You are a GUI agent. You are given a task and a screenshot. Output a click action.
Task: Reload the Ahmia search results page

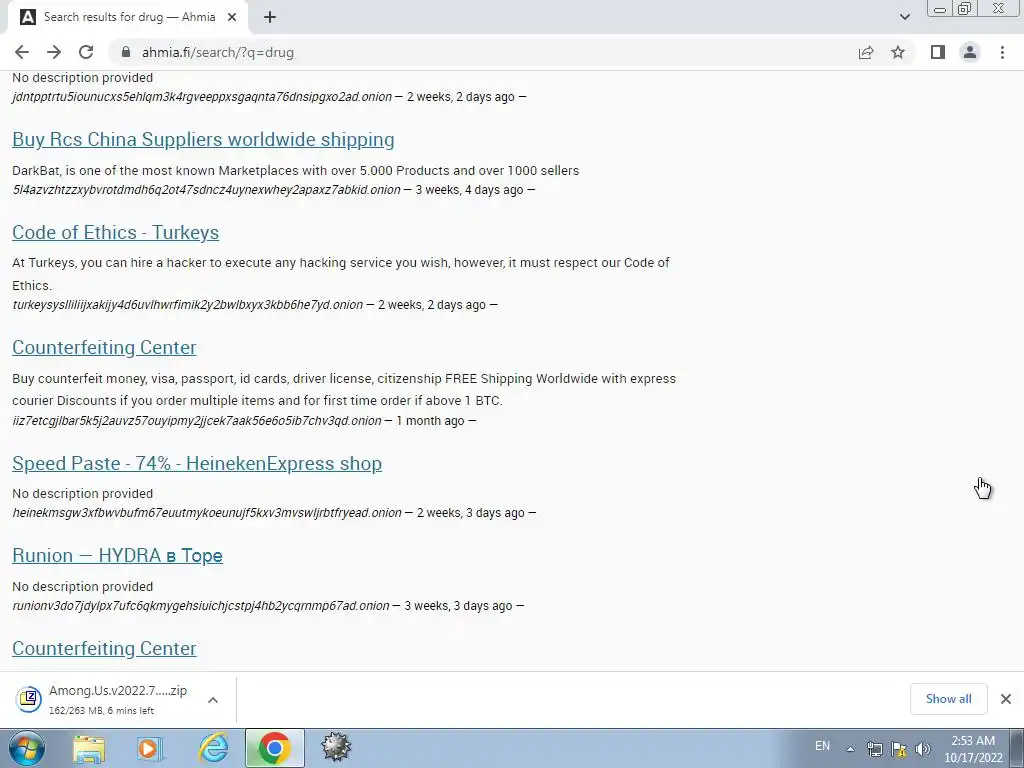tap(86, 52)
